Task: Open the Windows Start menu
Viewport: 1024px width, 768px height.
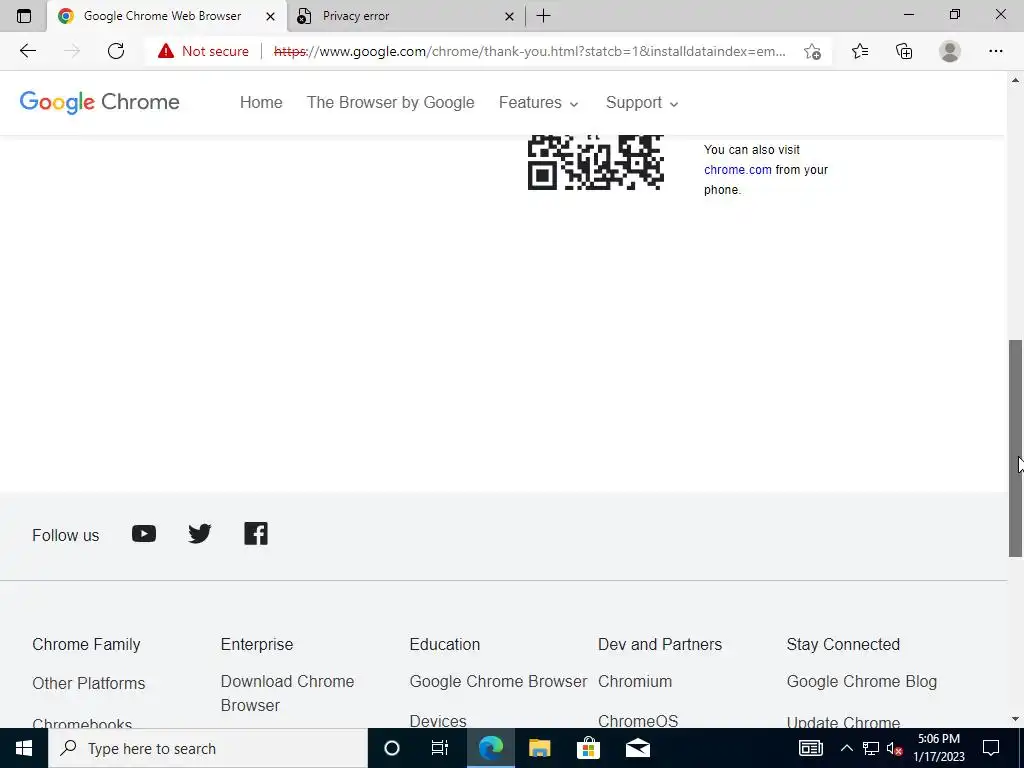Action: tap(24, 748)
